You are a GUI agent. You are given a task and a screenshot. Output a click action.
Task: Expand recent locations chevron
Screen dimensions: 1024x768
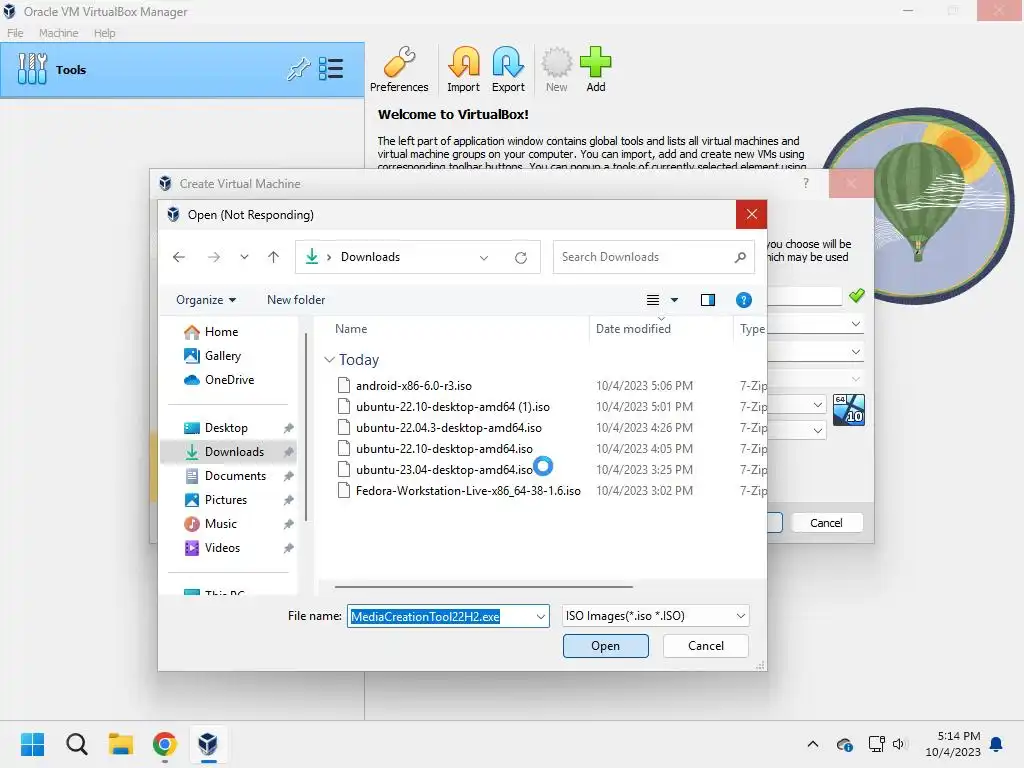coord(244,257)
